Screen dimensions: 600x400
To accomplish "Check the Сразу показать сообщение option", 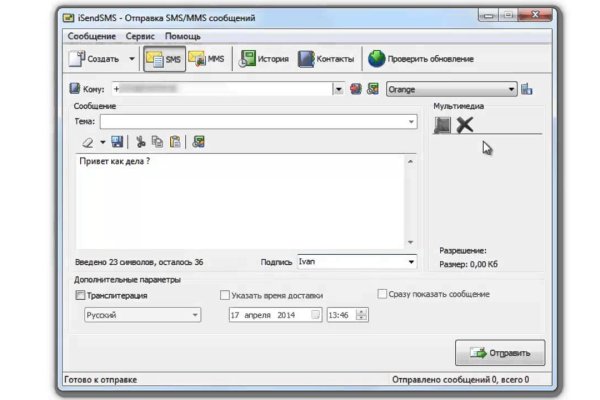I will coord(383,294).
